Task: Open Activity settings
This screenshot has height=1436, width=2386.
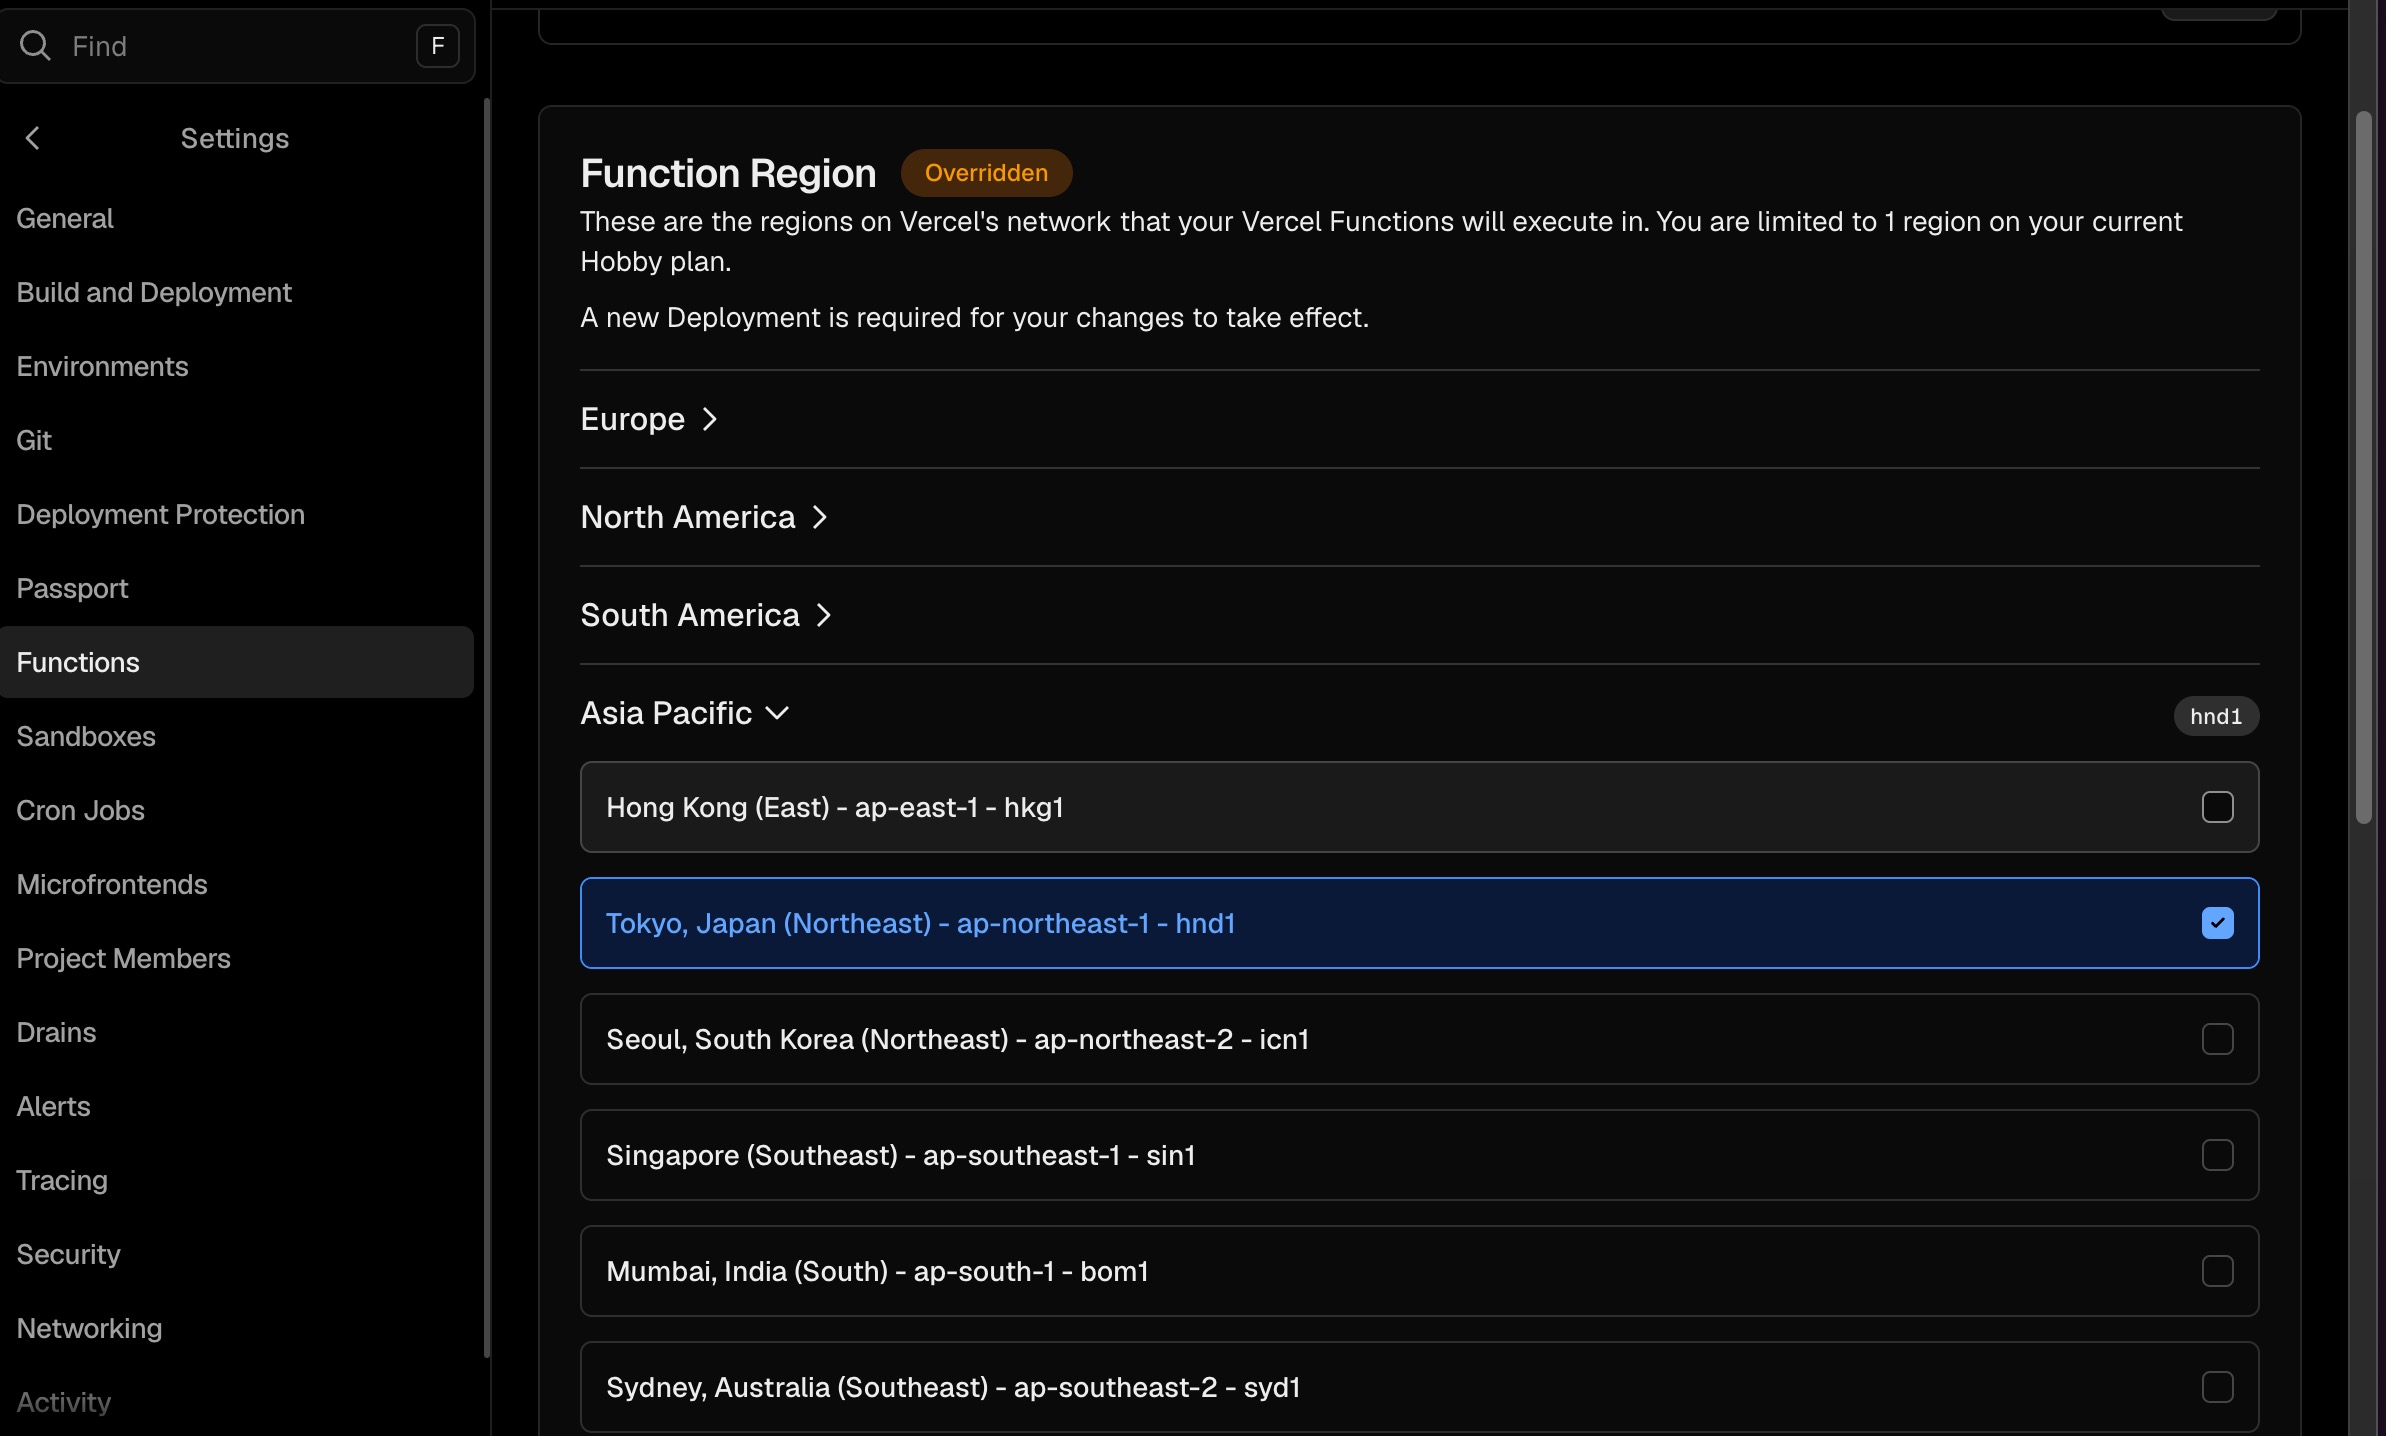Action: 63,1402
